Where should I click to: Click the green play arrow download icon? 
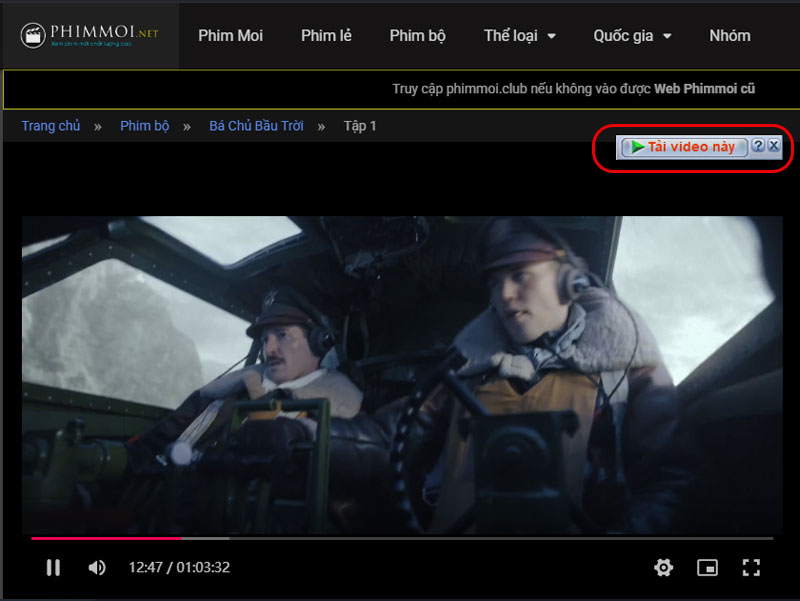click(x=637, y=147)
